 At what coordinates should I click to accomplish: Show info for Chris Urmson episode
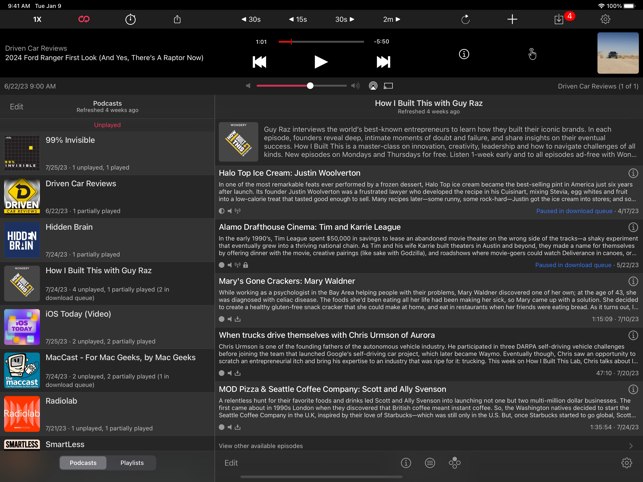click(633, 335)
